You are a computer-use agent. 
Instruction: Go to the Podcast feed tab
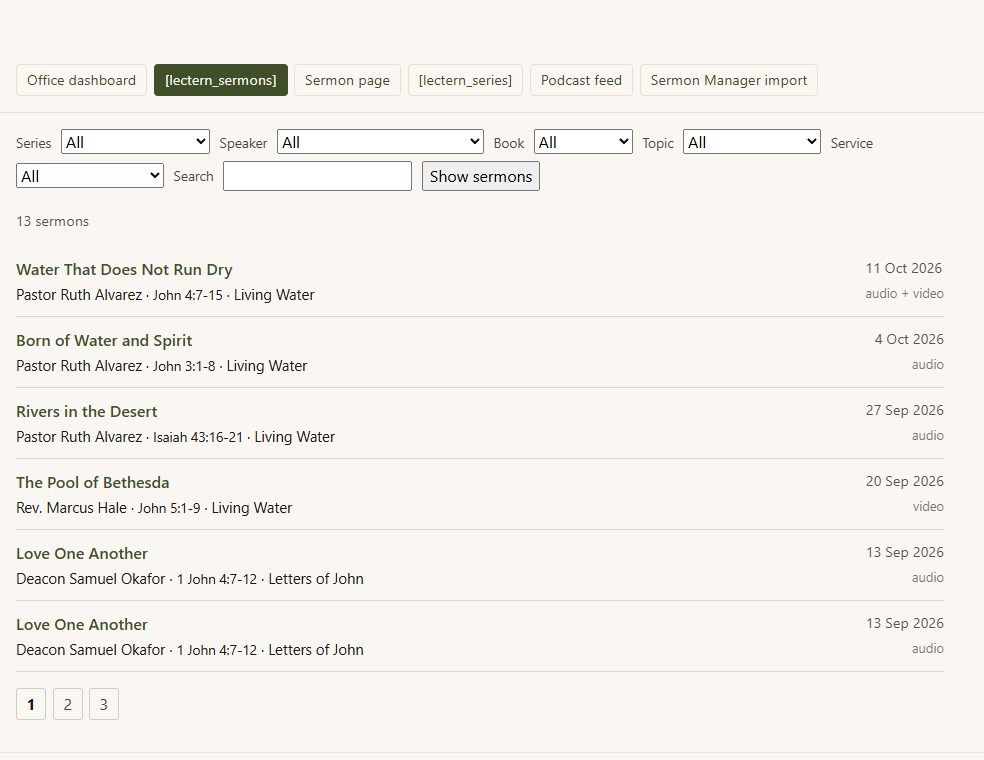coord(581,80)
